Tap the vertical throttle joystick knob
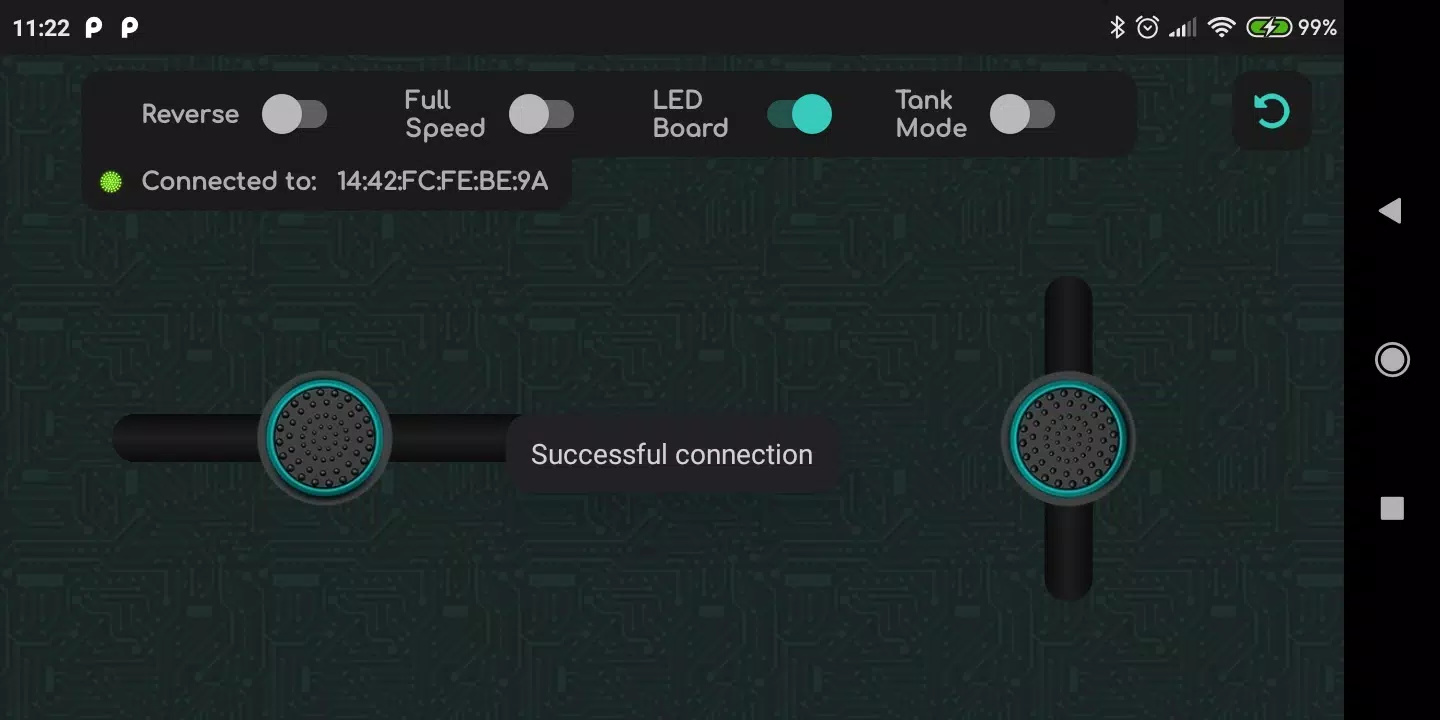This screenshot has height=720, width=1440. (1068, 437)
